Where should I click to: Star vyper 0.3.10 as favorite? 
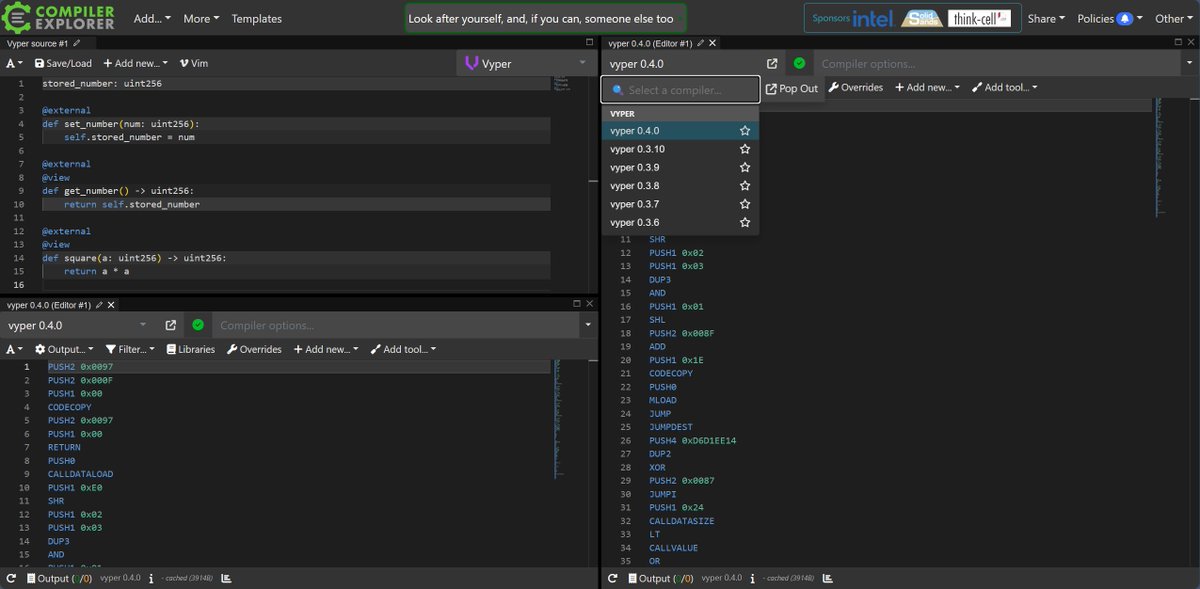tap(745, 149)
